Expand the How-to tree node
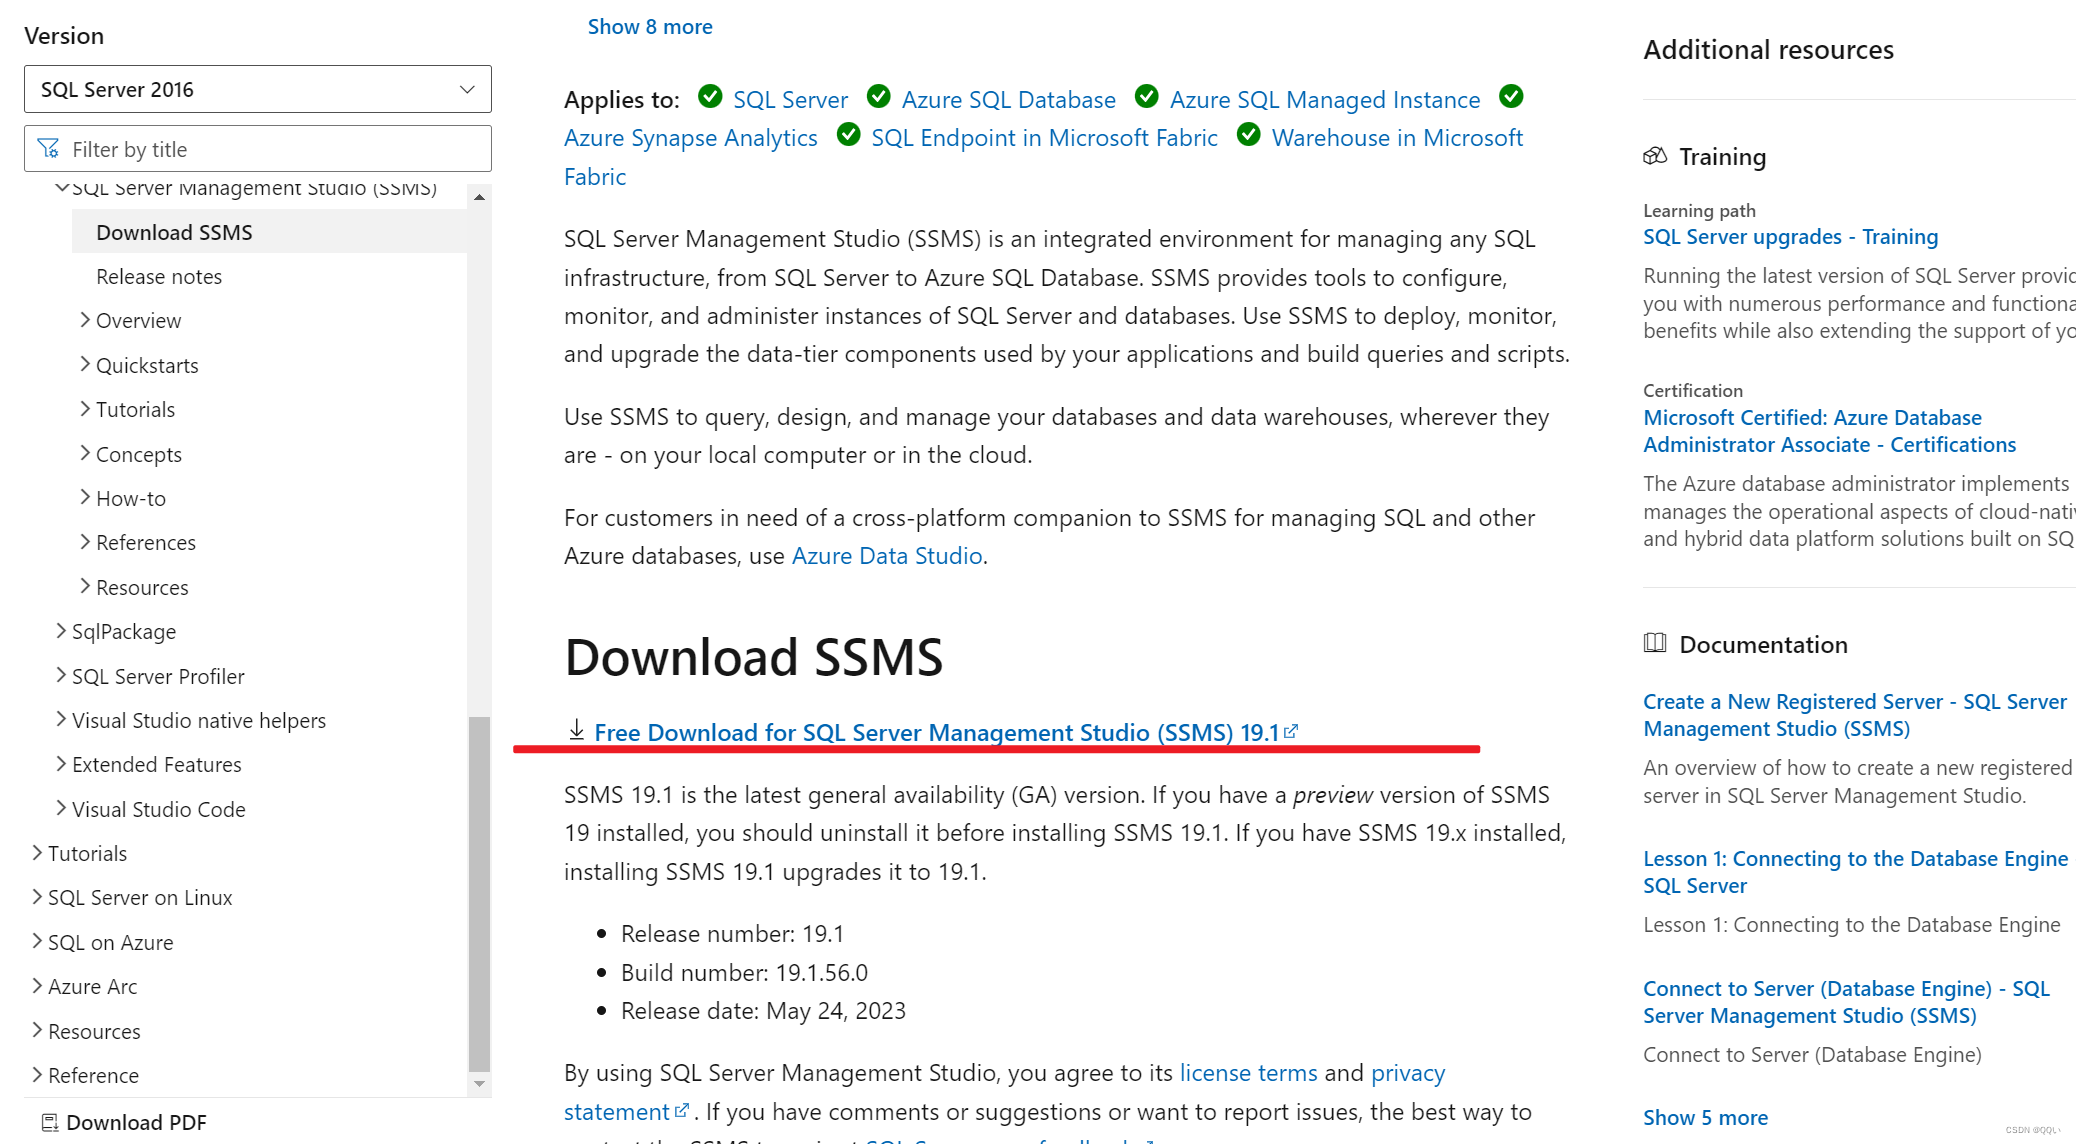This screenshot has height=1144, width=2076. tap(86, 498)
